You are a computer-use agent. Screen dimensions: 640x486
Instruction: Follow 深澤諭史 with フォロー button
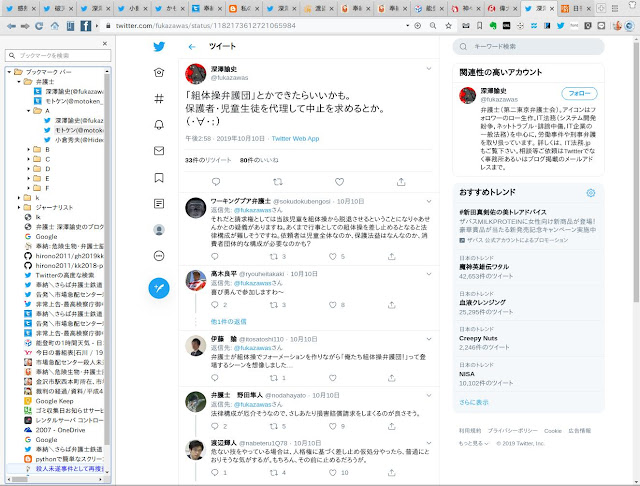pyautogui.click(x=579, y=93)
